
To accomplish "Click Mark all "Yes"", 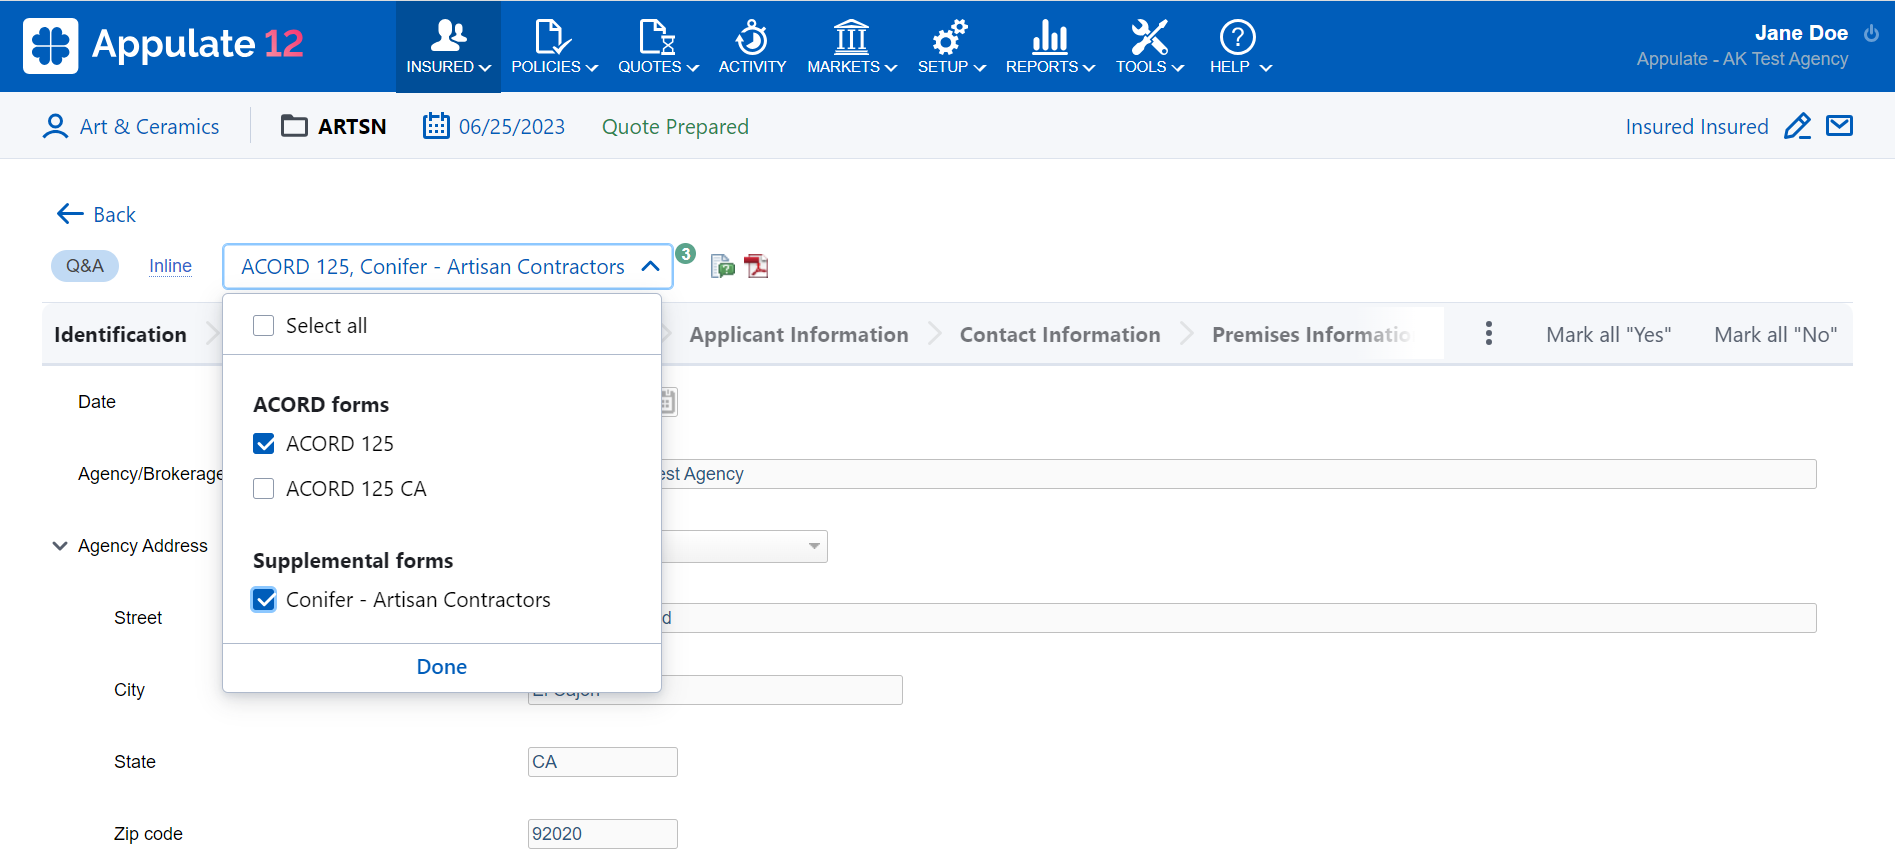I will tap(1608, 335).
